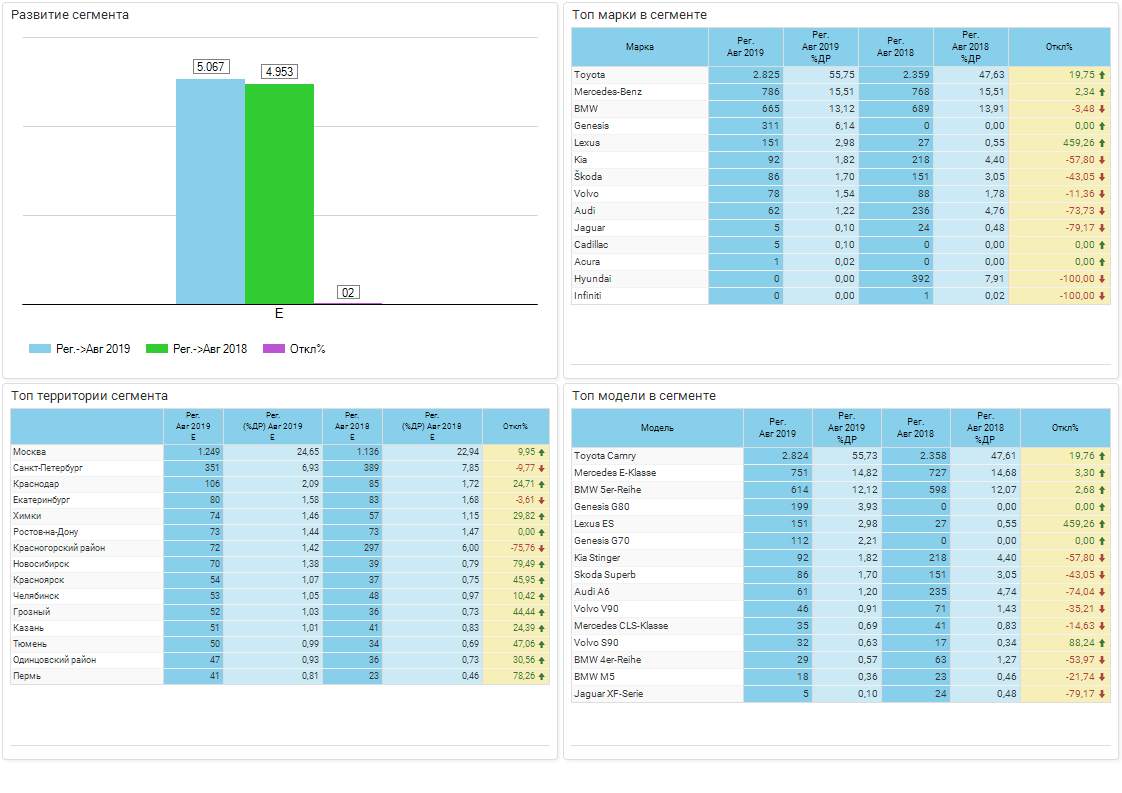Click the light blue Рег.->Авг 2019 legend swatch
Viewport: 1122px width, 793px height.
pyautogui.click(x=39, y=349)
